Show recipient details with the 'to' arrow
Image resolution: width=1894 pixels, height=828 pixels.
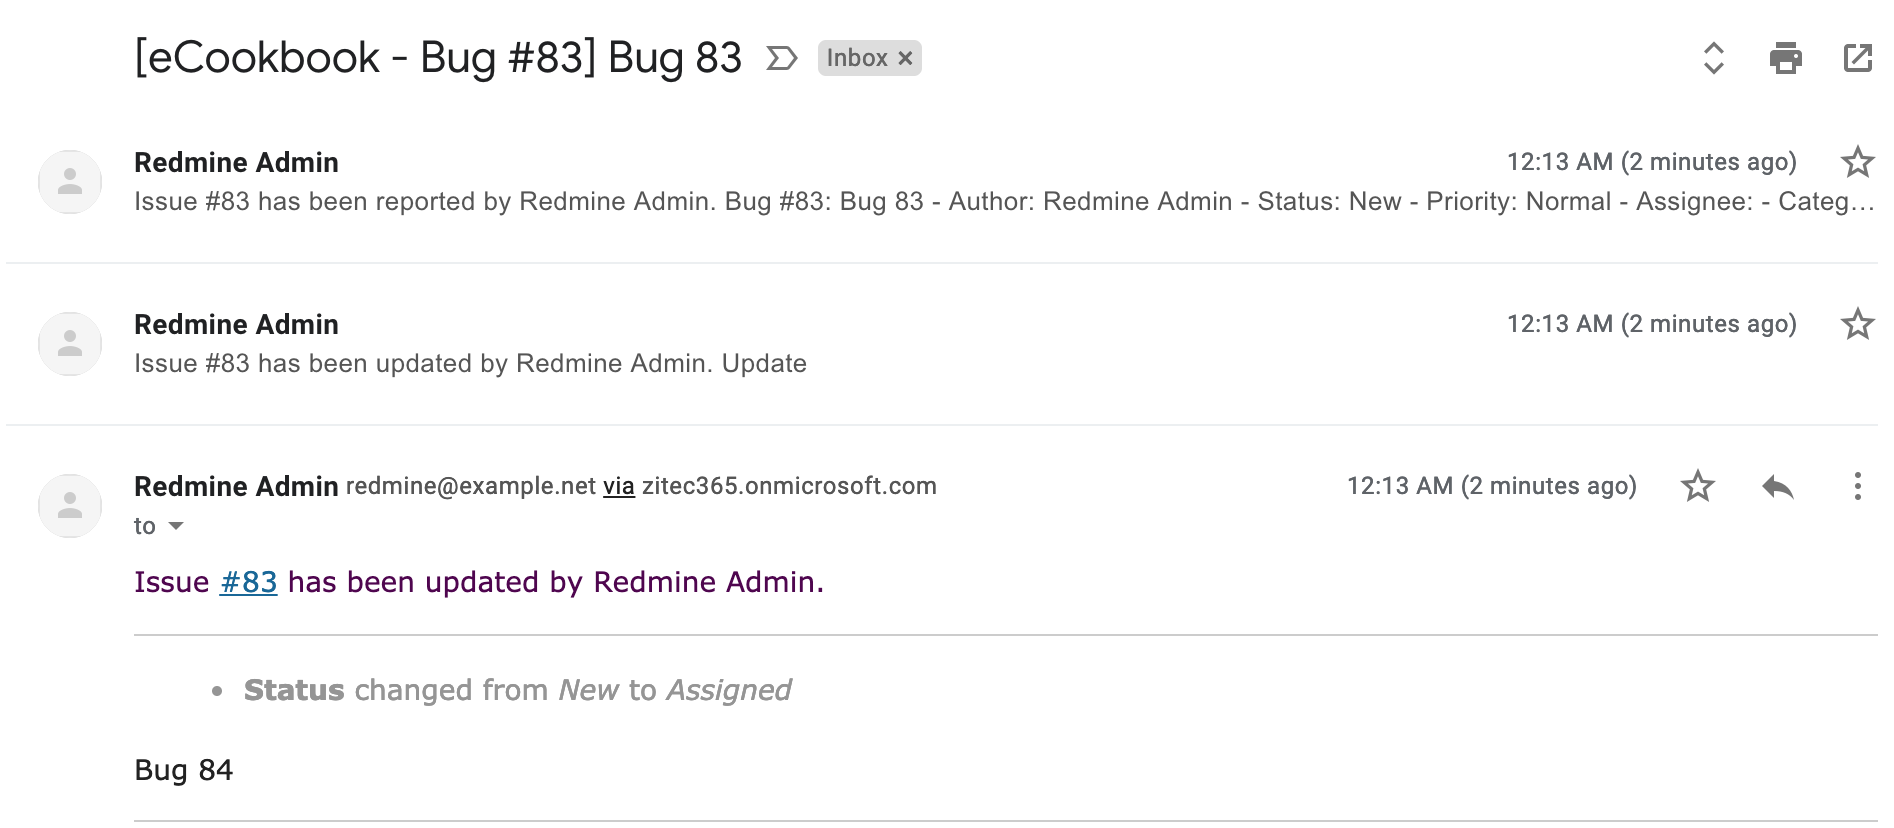176,526
